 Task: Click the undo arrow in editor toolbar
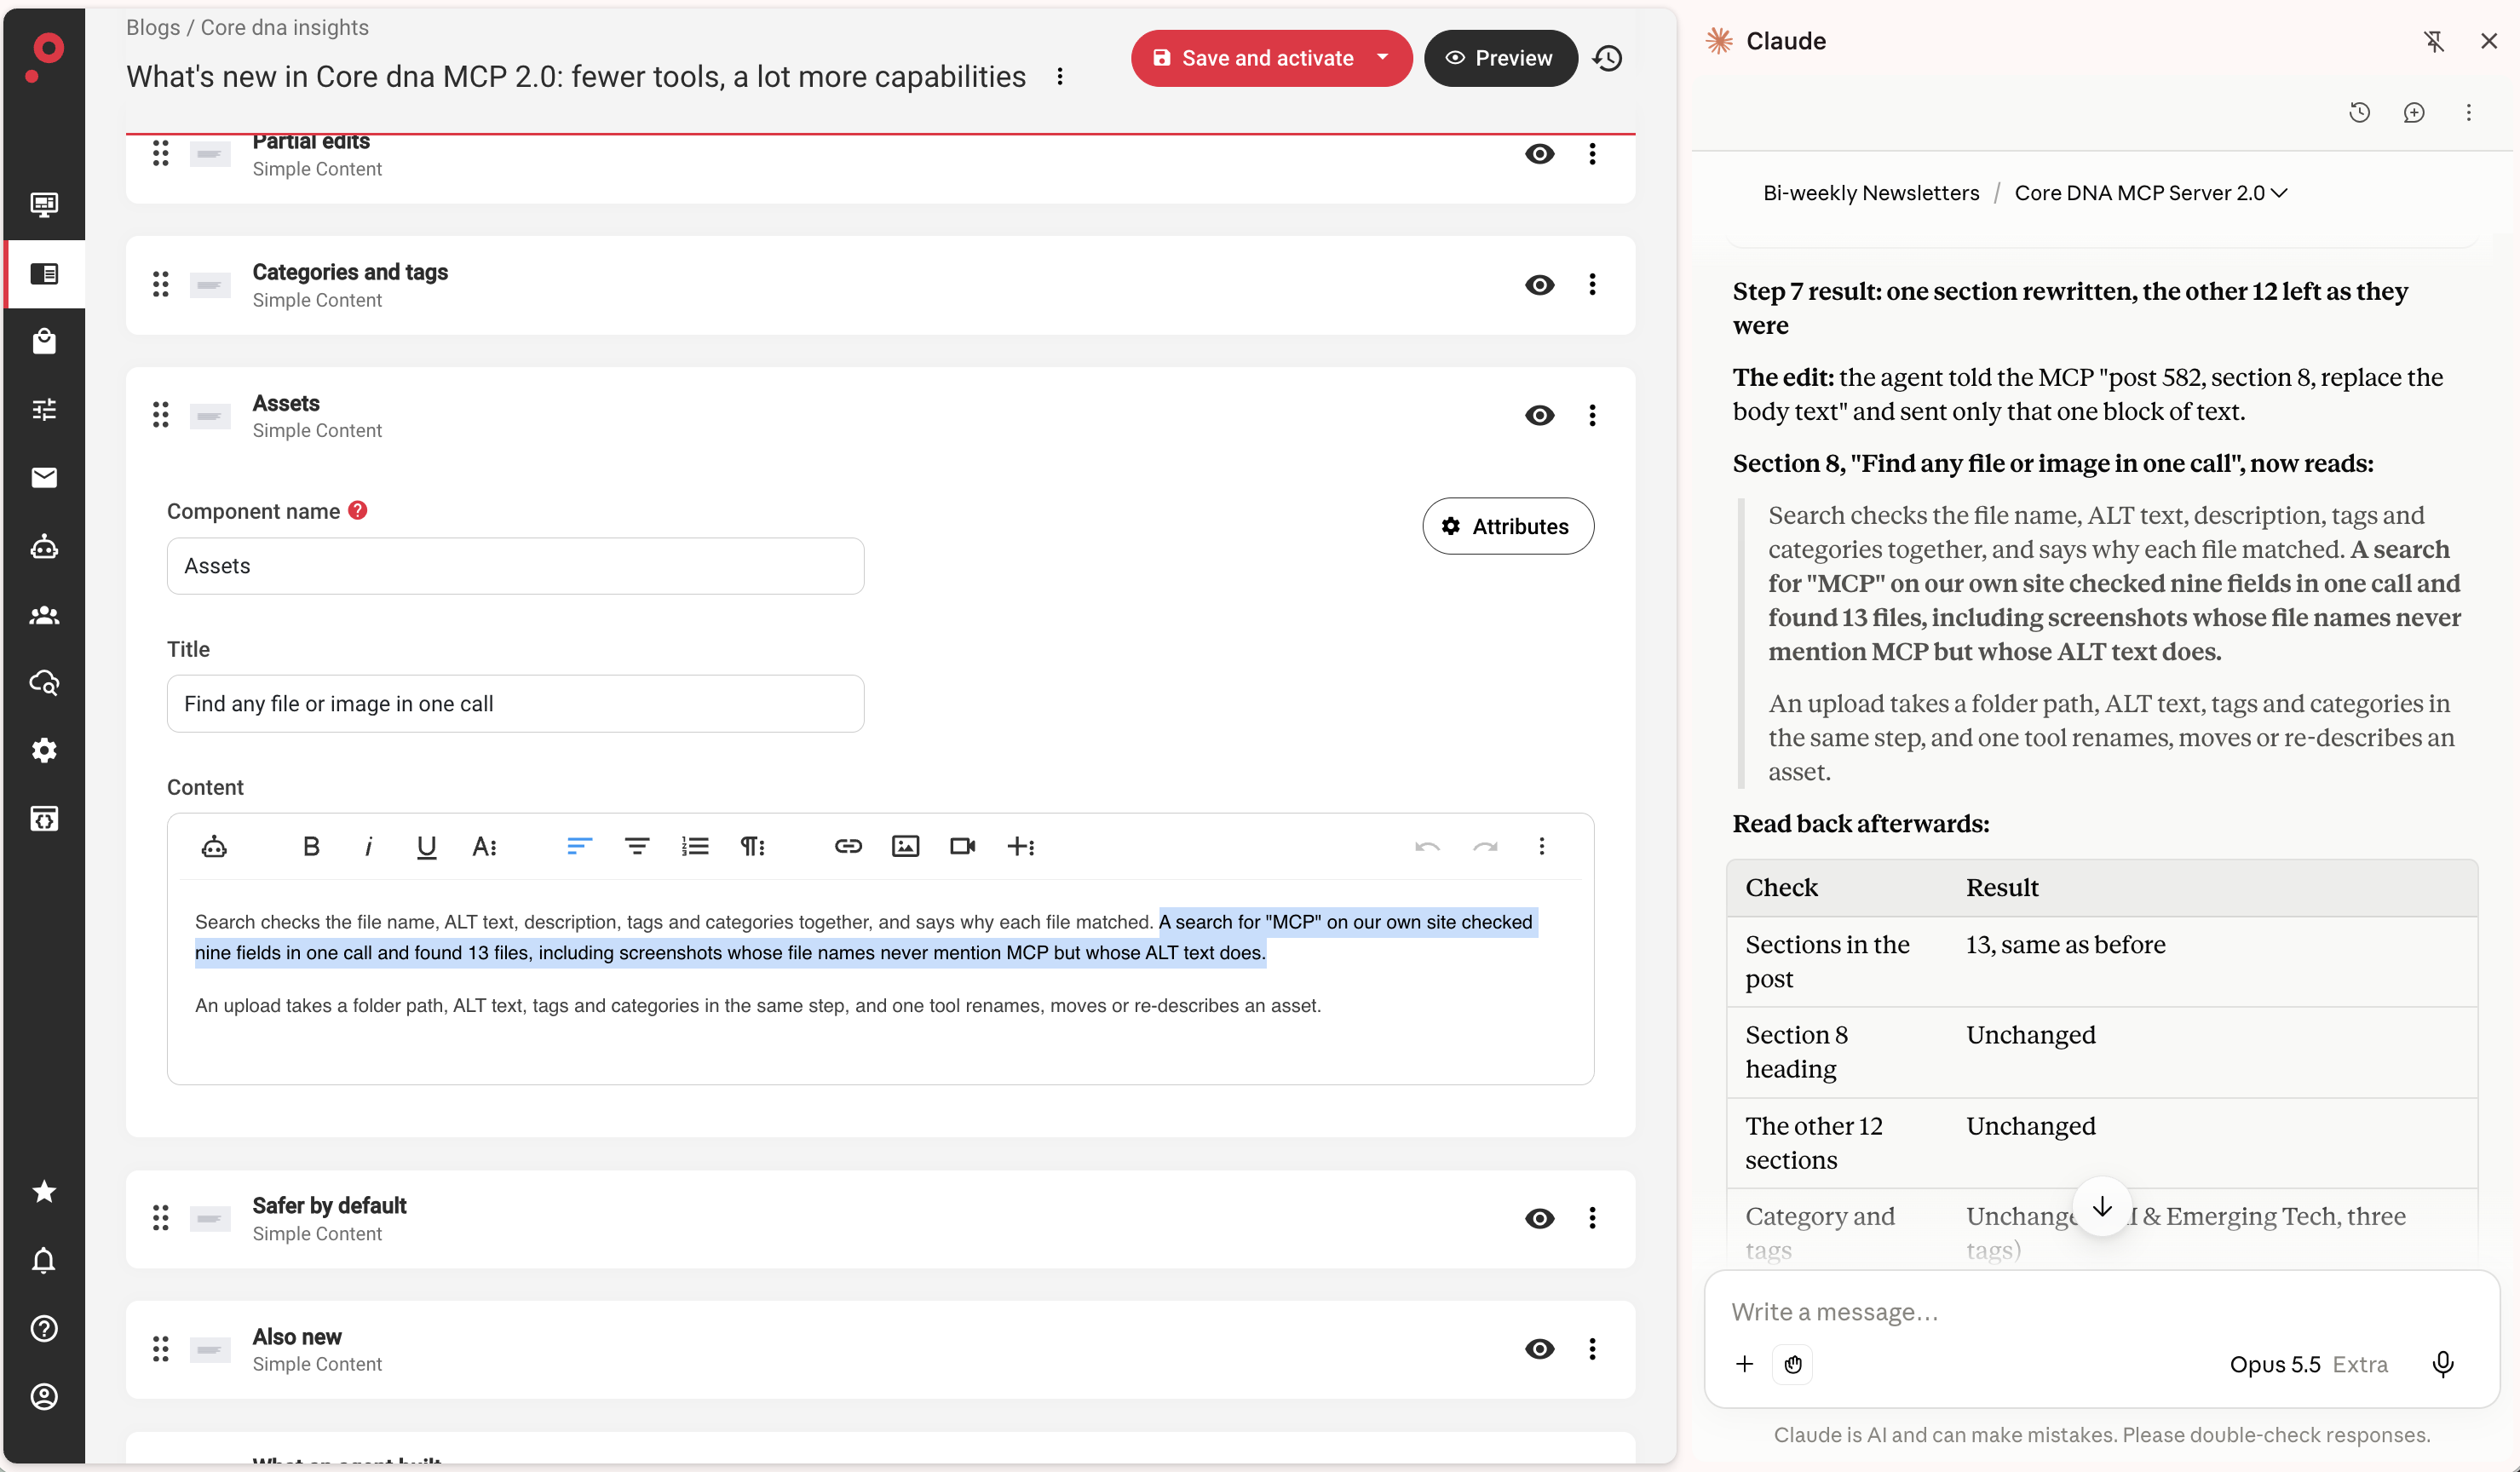(x=1427, y=846)
